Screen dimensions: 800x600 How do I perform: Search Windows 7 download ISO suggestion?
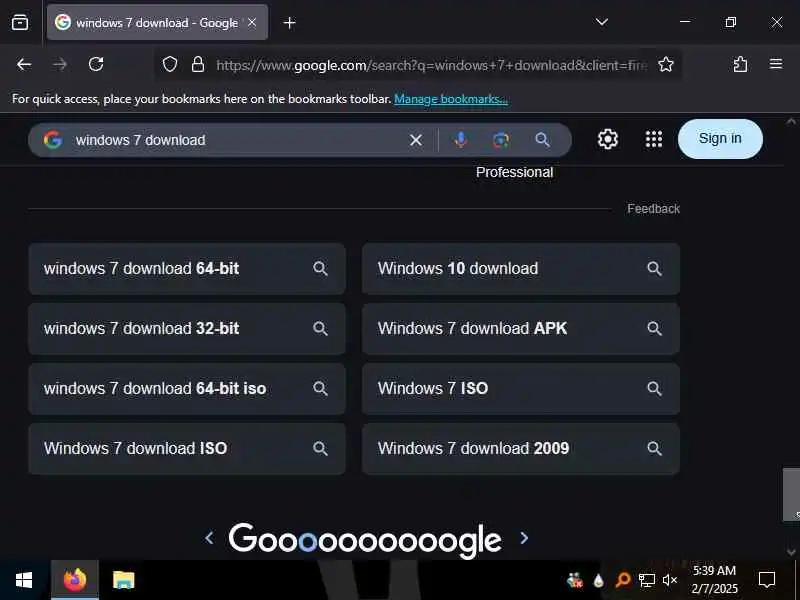187,448
